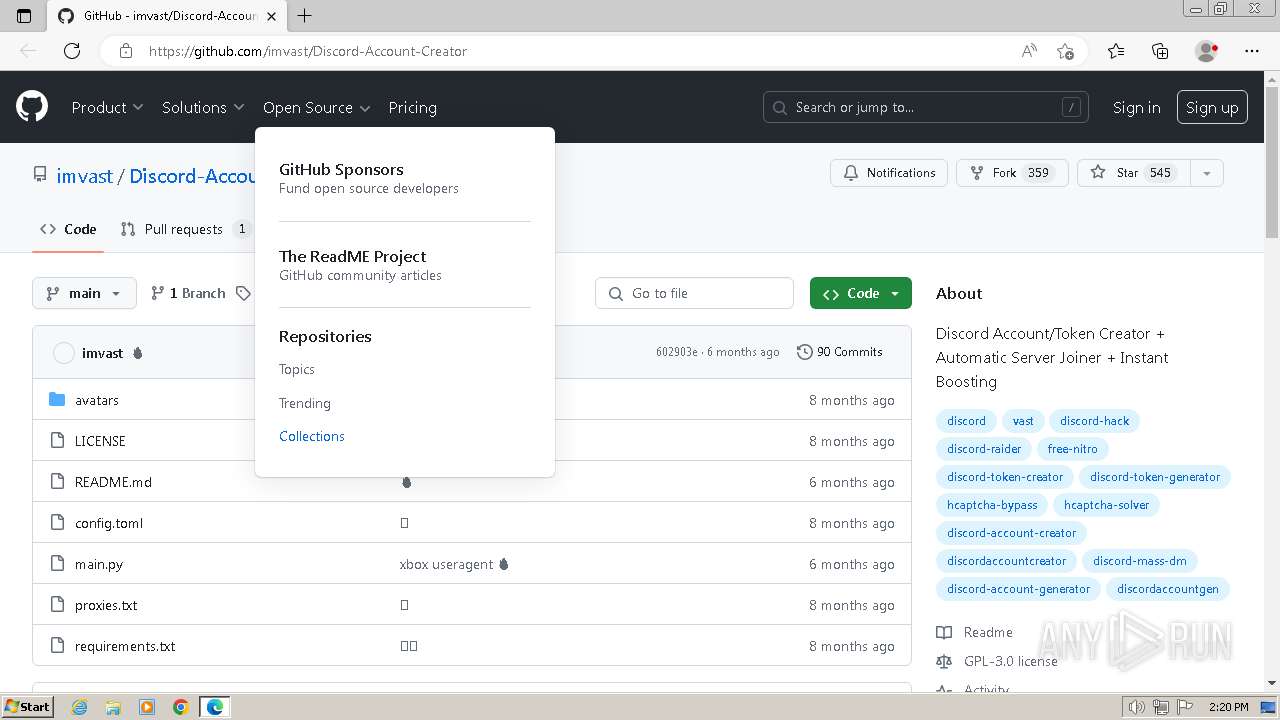Viewport: 1280px width, 720px height.
Task: Click the Sign up button
Action: (1212, 107)
